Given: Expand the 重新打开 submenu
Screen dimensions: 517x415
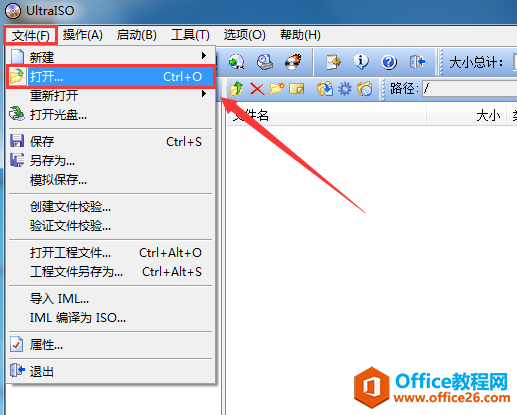Looking at the screenshot, I should [110, 96].
